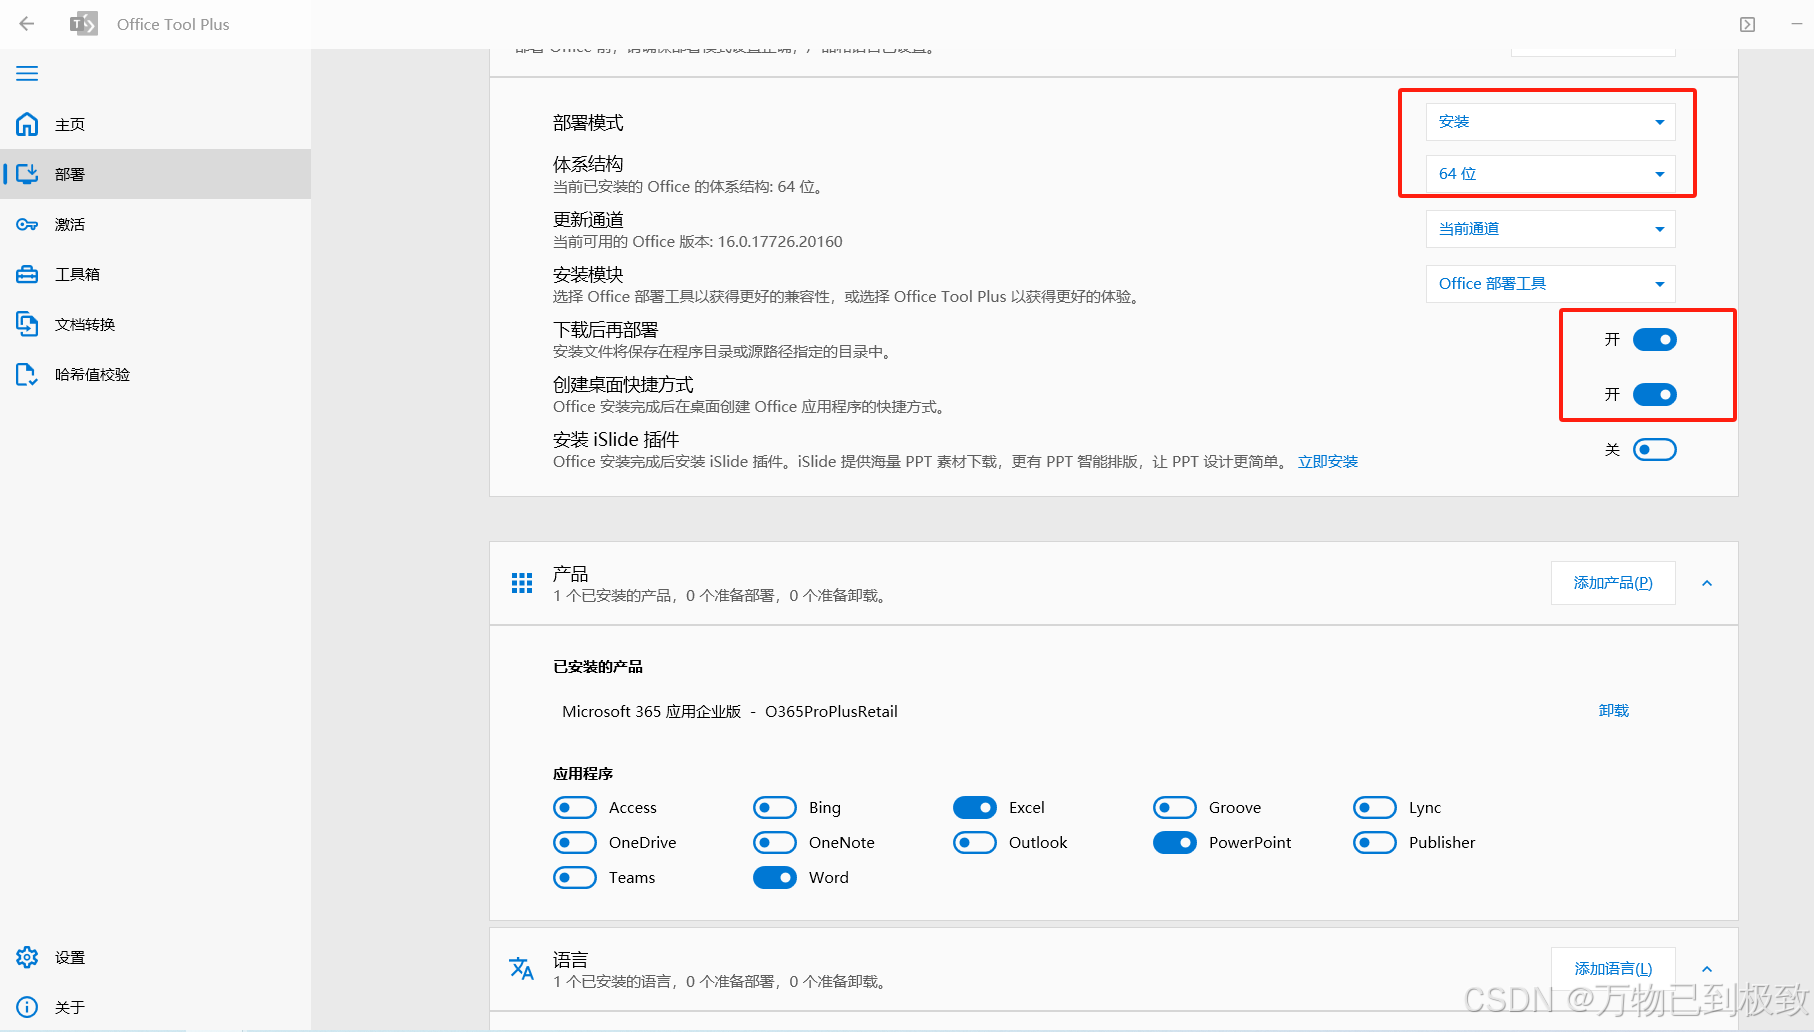The height and width of the screenshot is (1032, 1814).
Task: Enable the Groove toggle
Action: click(x=1175, y=807)
